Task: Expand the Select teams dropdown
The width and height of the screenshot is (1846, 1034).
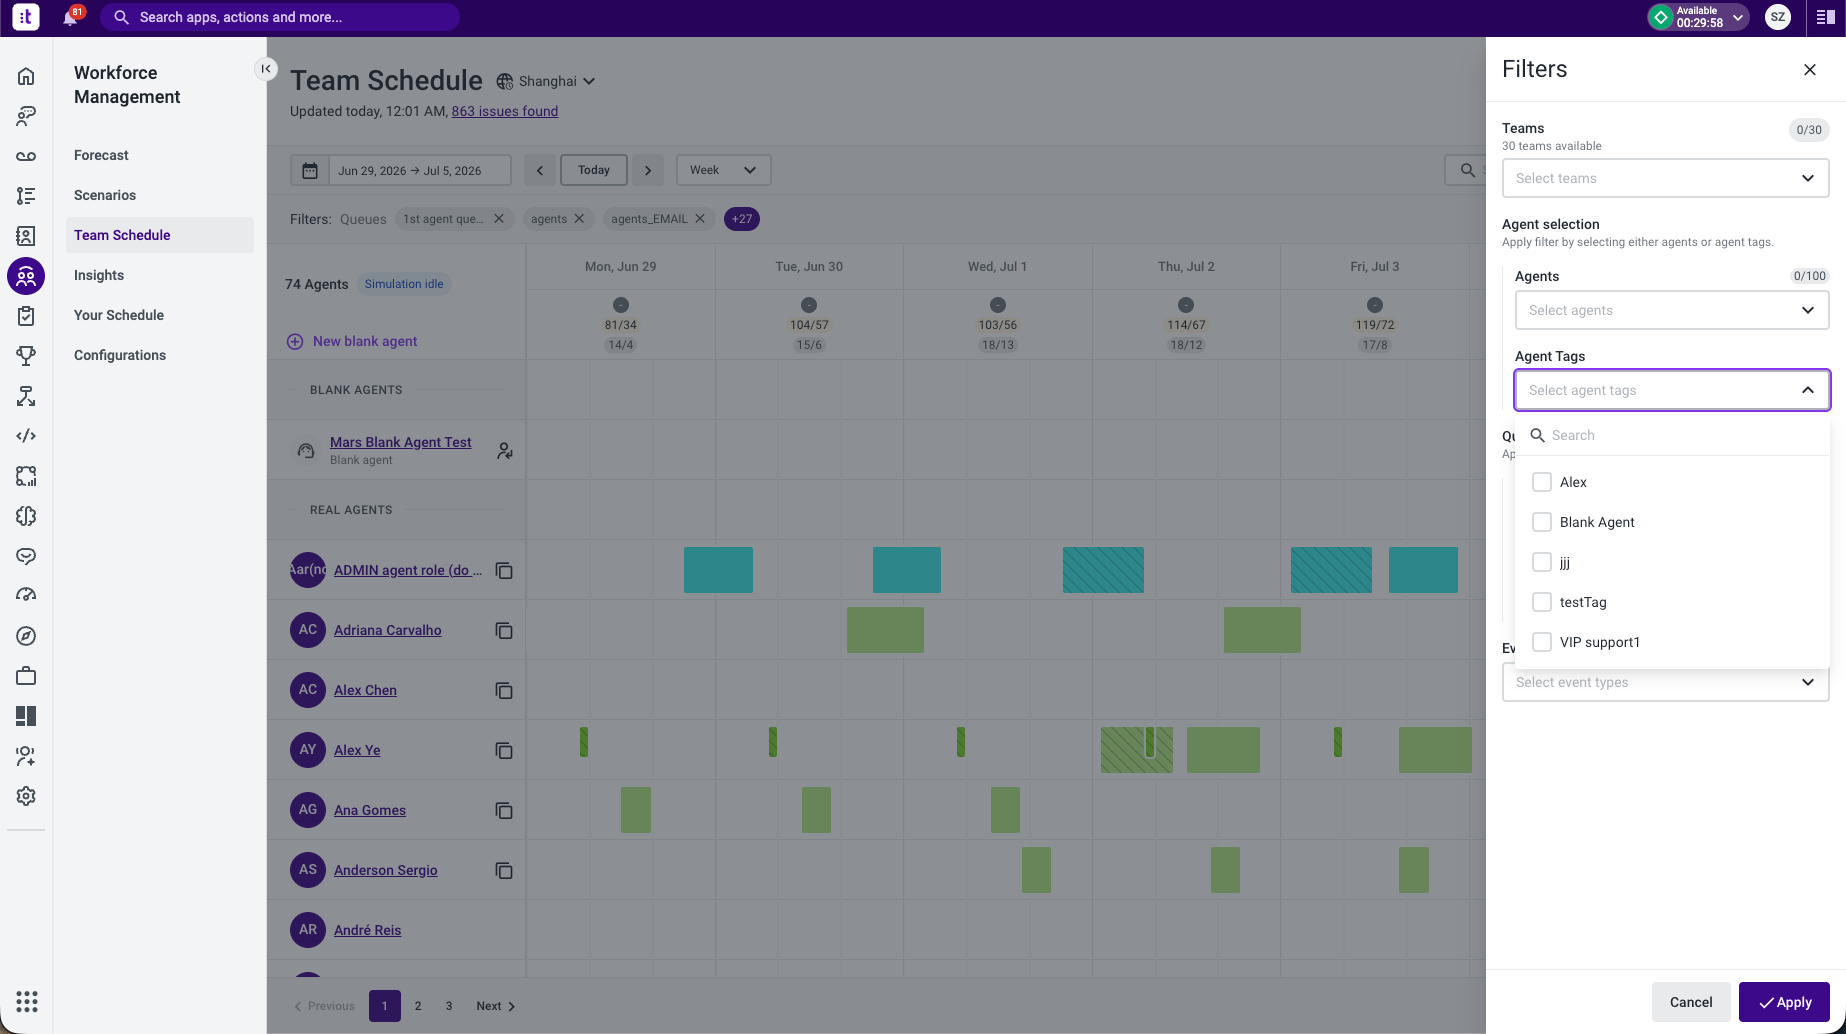Action: tap(1666, 178)
